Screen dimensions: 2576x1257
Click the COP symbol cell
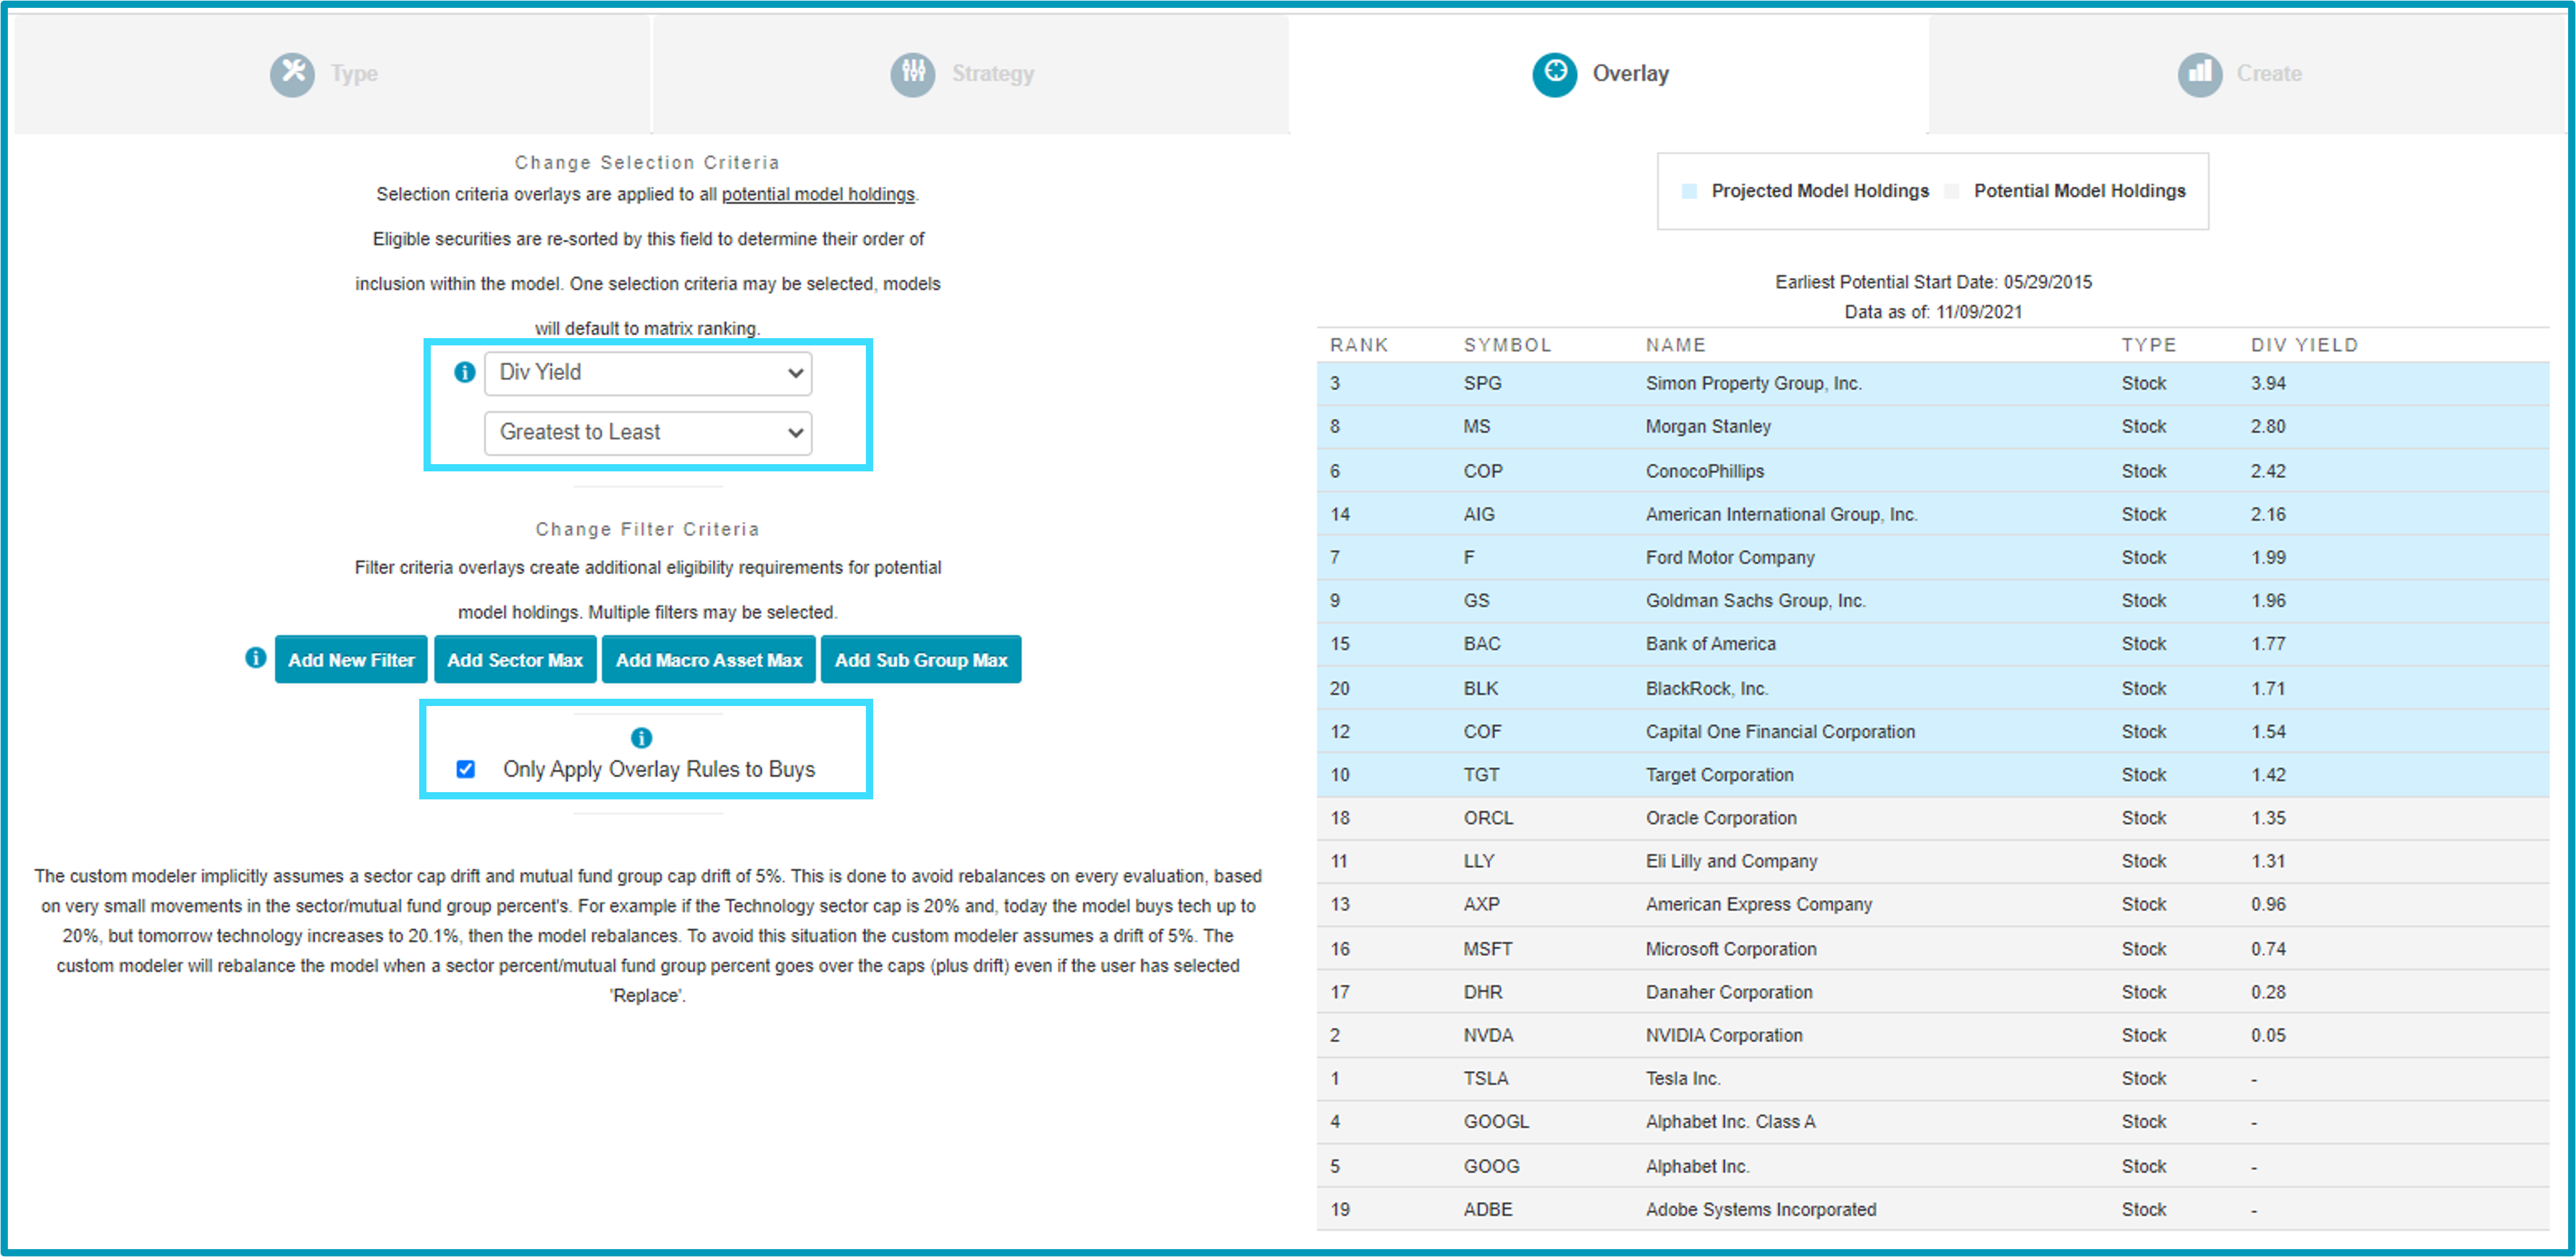[1483, 471]
